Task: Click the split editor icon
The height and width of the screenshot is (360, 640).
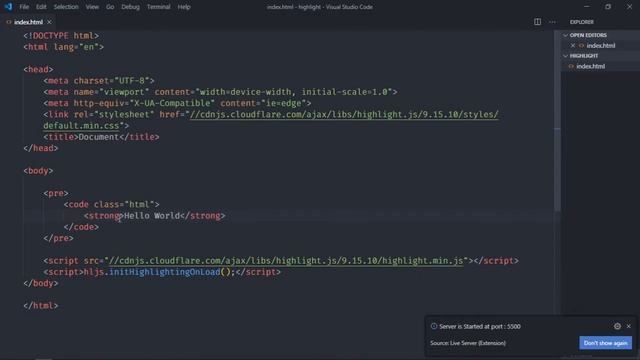Action: click(537, 22)
